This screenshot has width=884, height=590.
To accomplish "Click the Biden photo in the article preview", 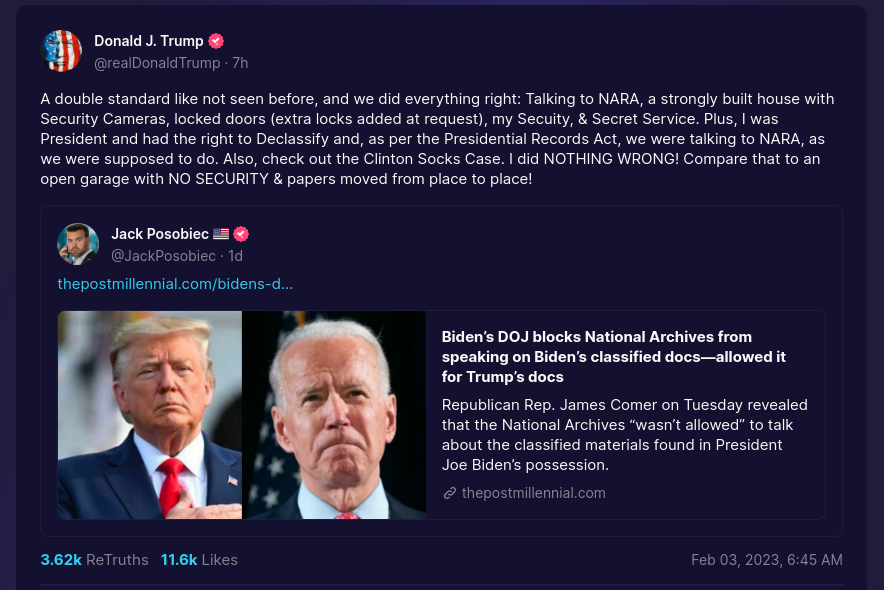I will (334, 415).
